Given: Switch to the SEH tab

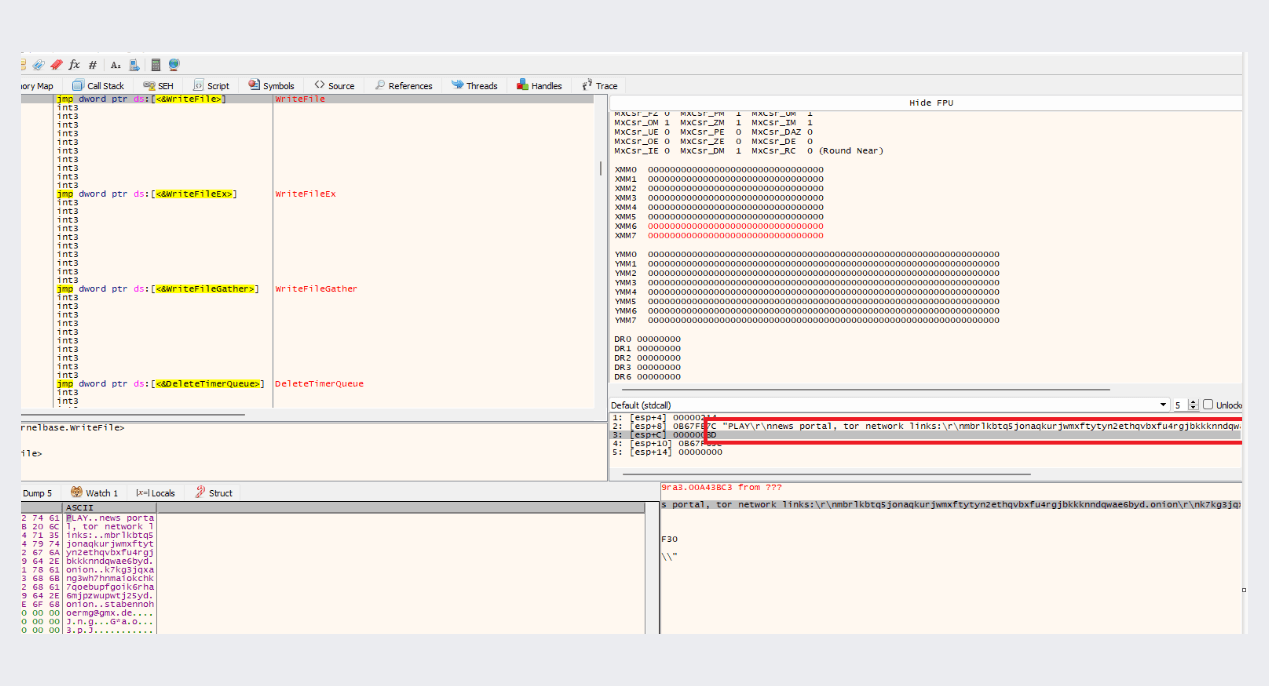Looking at the screenshot, I should click(158, 86).
